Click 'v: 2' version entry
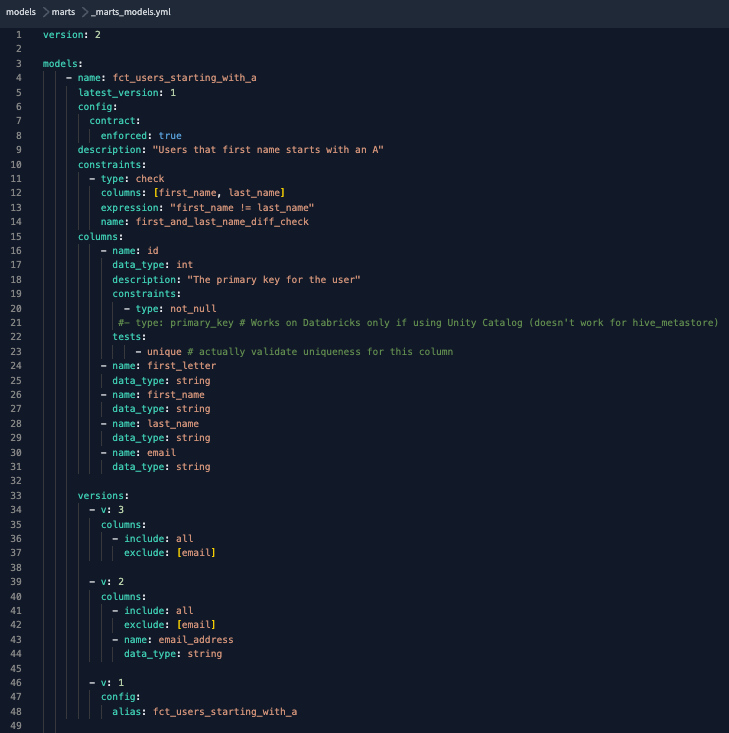This screenshot has width=729, height=733. [x=112, y=582]
